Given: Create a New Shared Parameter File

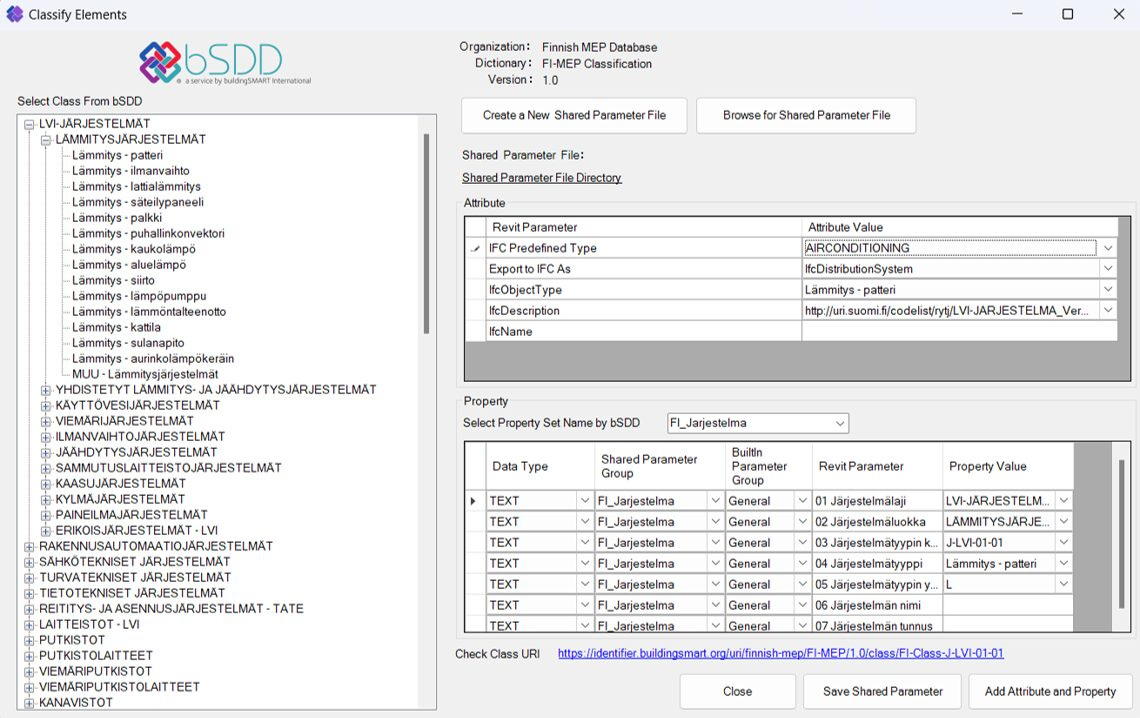Looking at the screenshot, I should (x=574, y=116).
